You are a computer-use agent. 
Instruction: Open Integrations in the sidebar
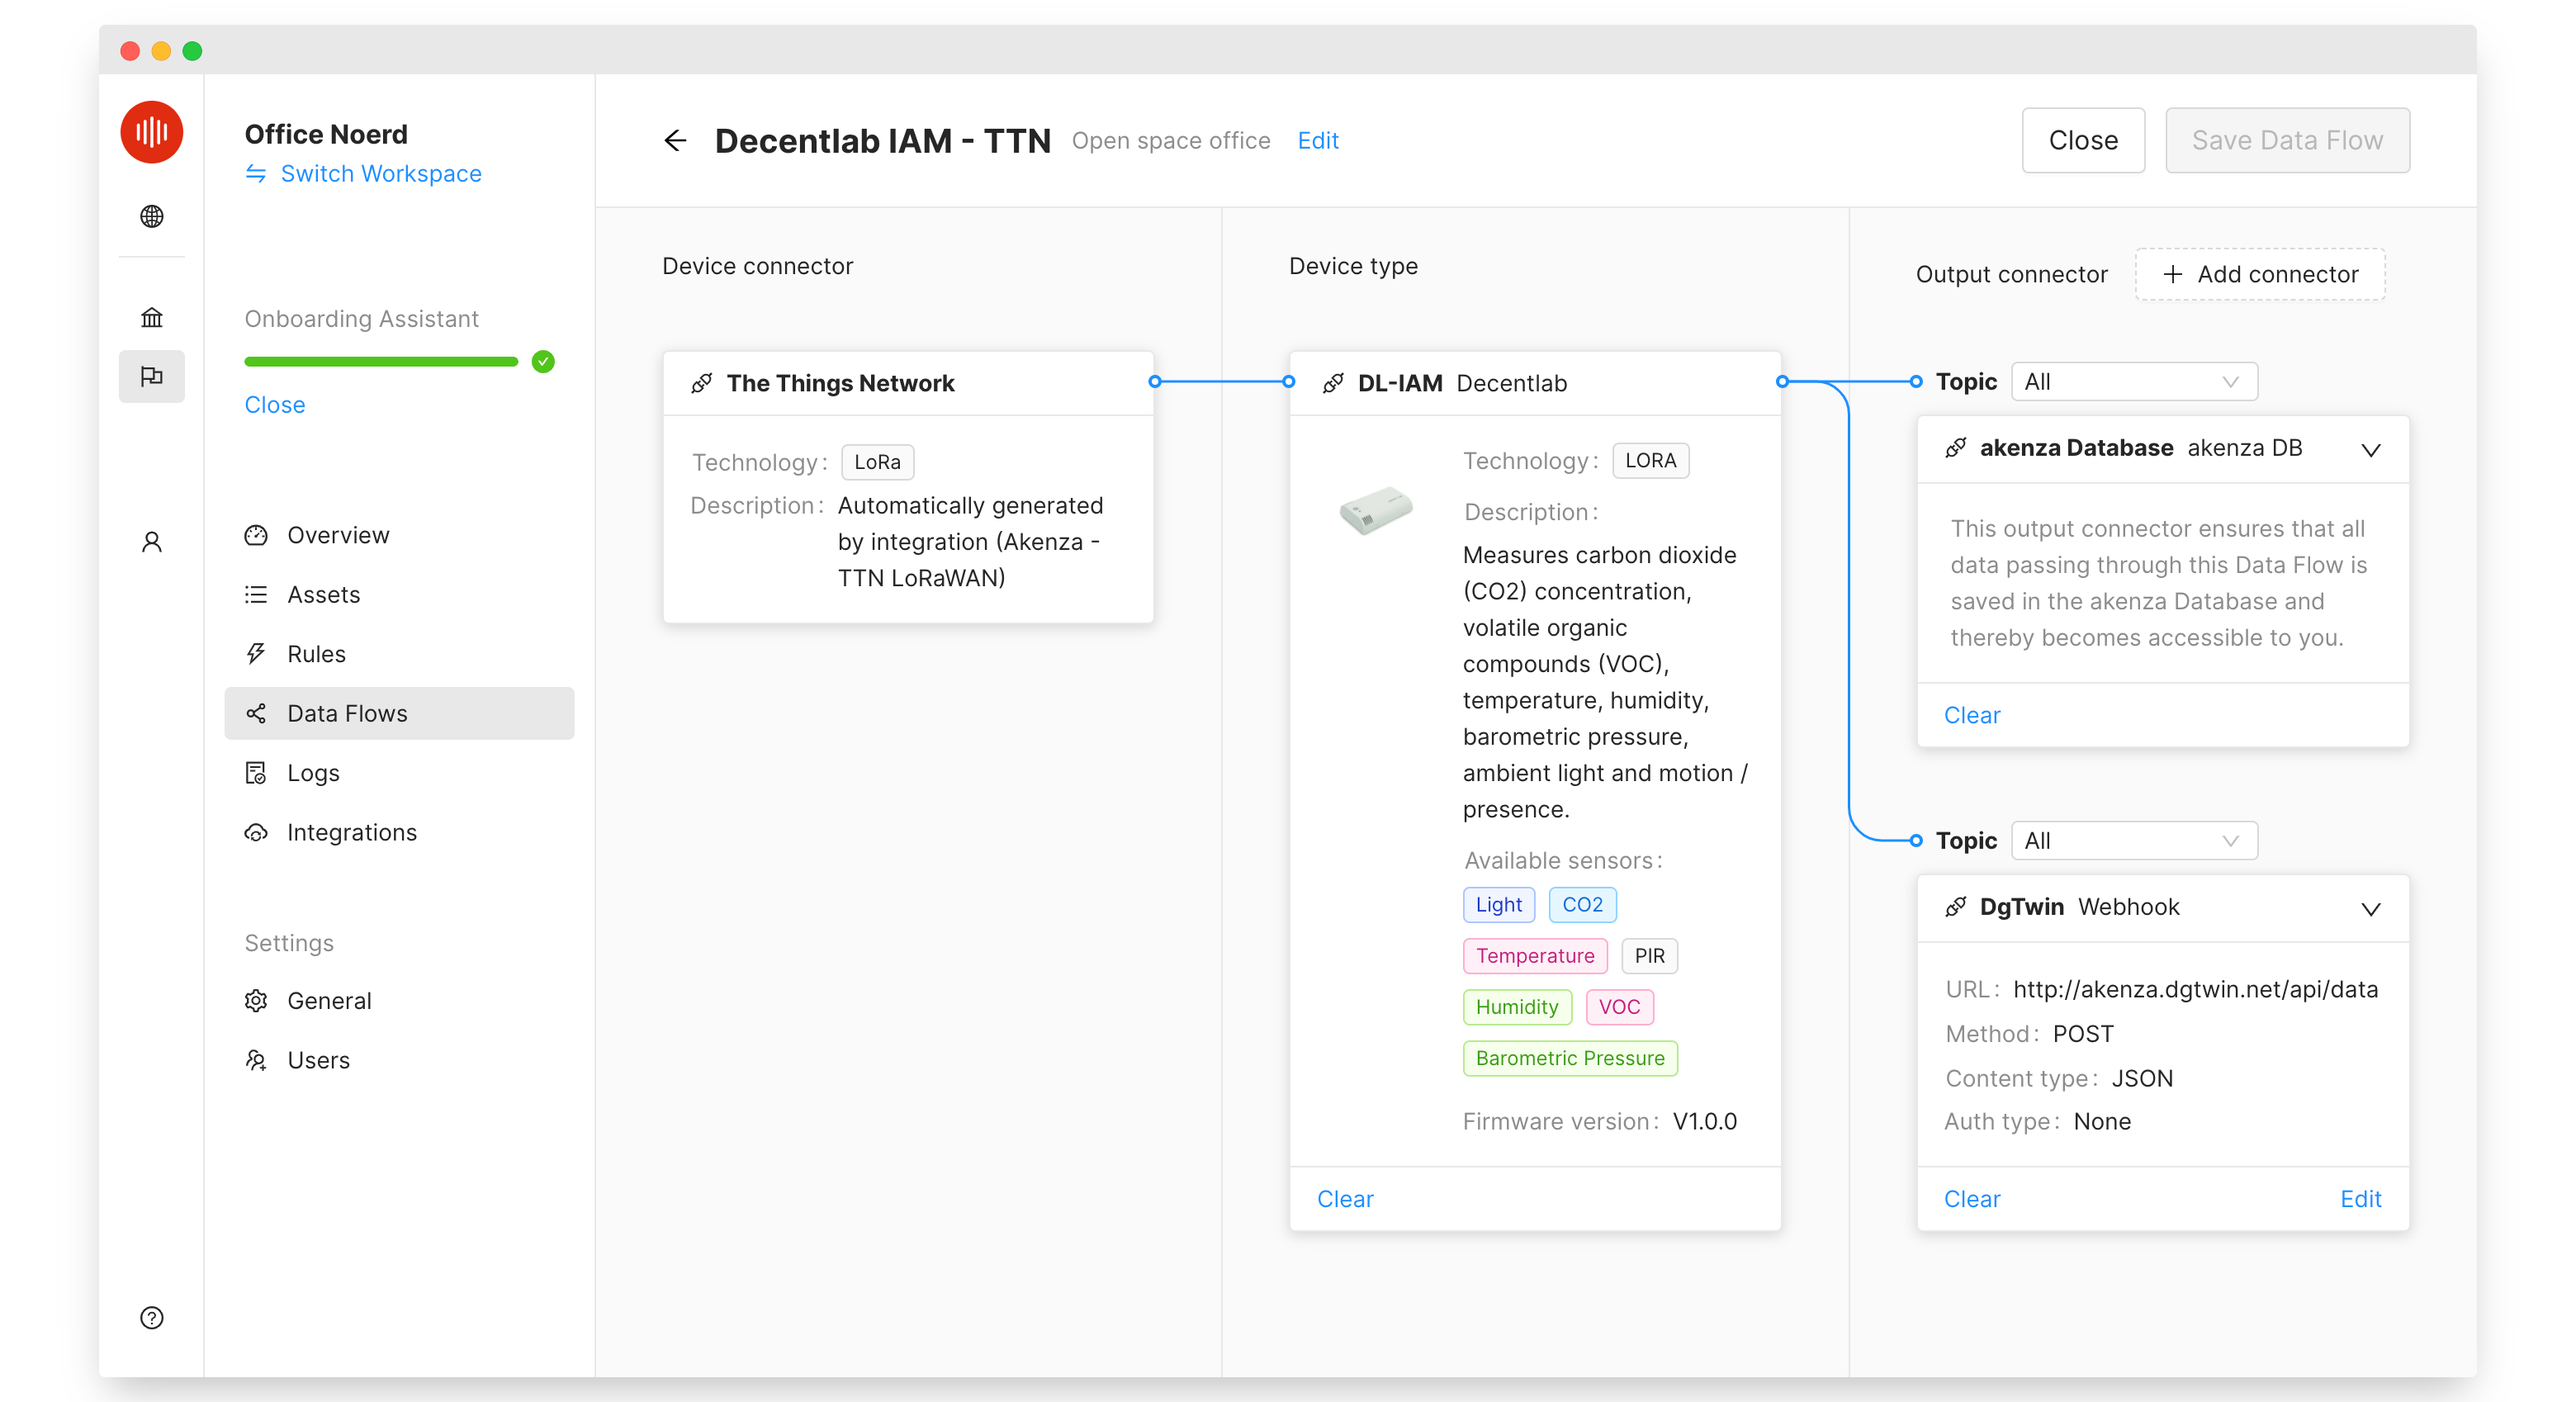click(399, 832)
